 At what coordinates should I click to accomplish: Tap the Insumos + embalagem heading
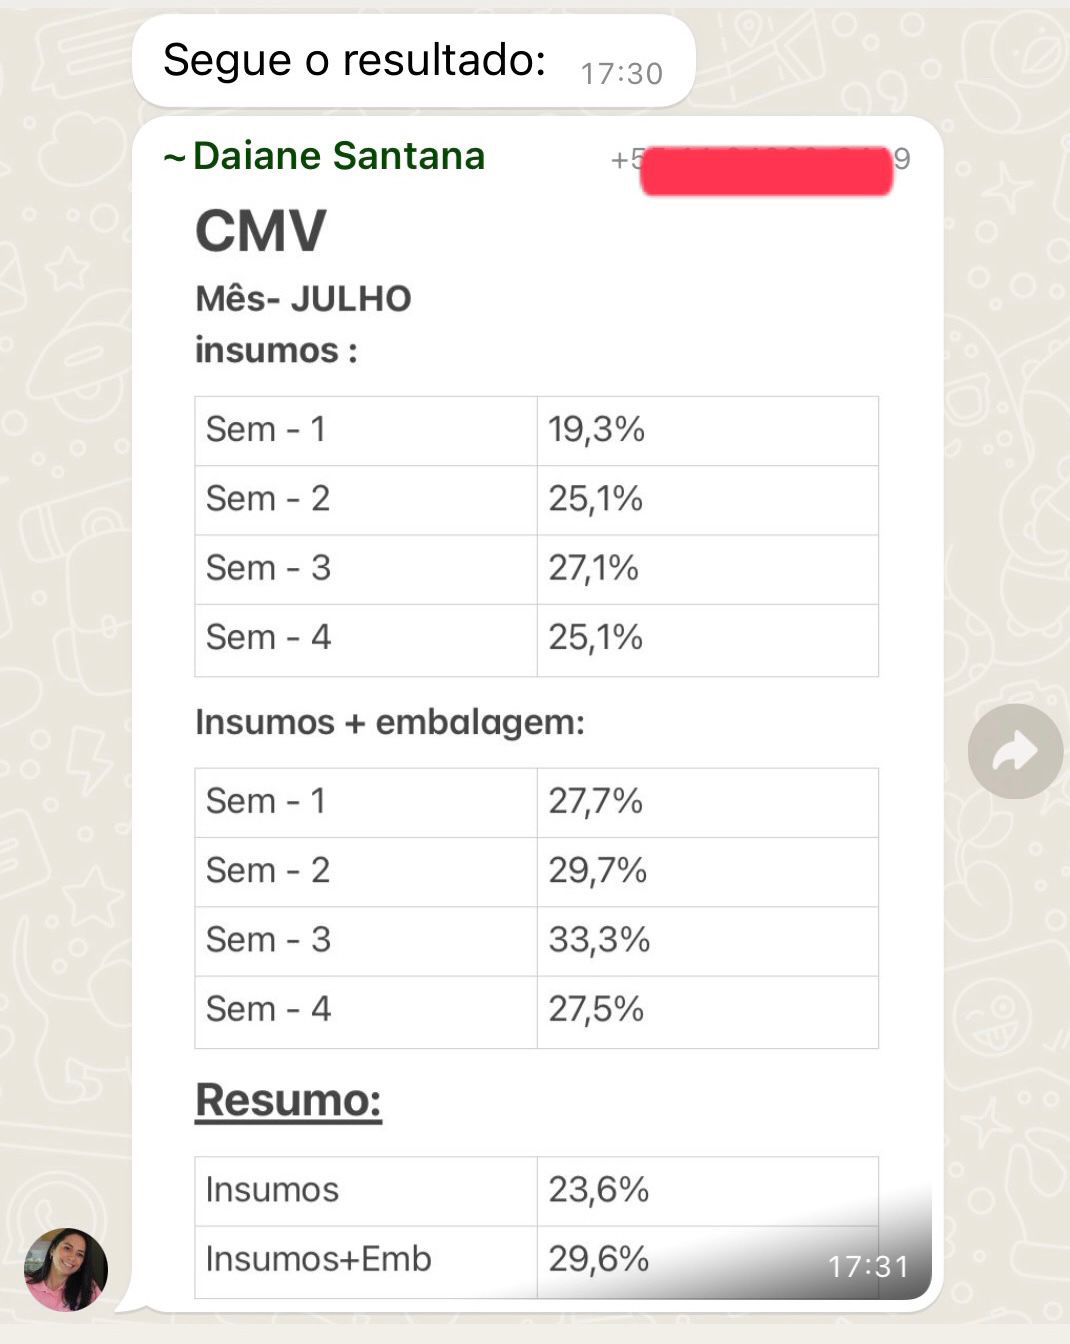390,722
